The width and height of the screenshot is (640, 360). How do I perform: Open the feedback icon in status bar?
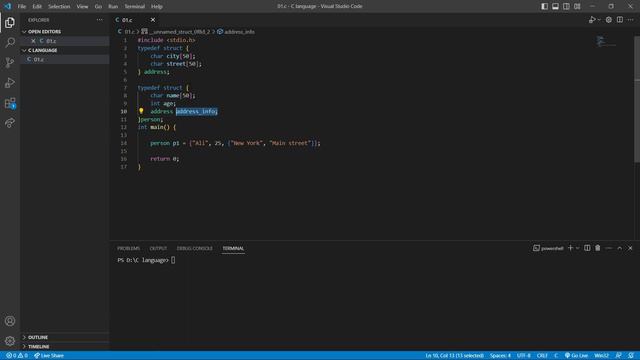[618, 356]
